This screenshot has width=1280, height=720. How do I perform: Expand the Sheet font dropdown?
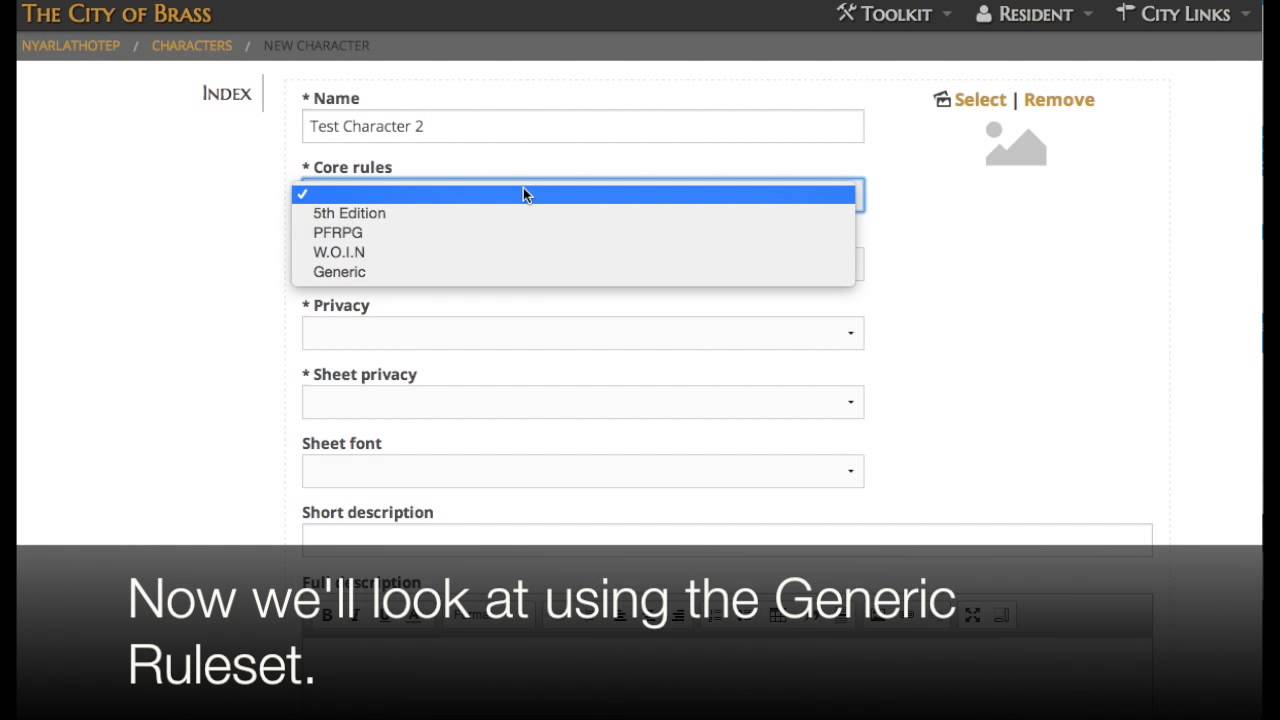(x=583, y=471)
